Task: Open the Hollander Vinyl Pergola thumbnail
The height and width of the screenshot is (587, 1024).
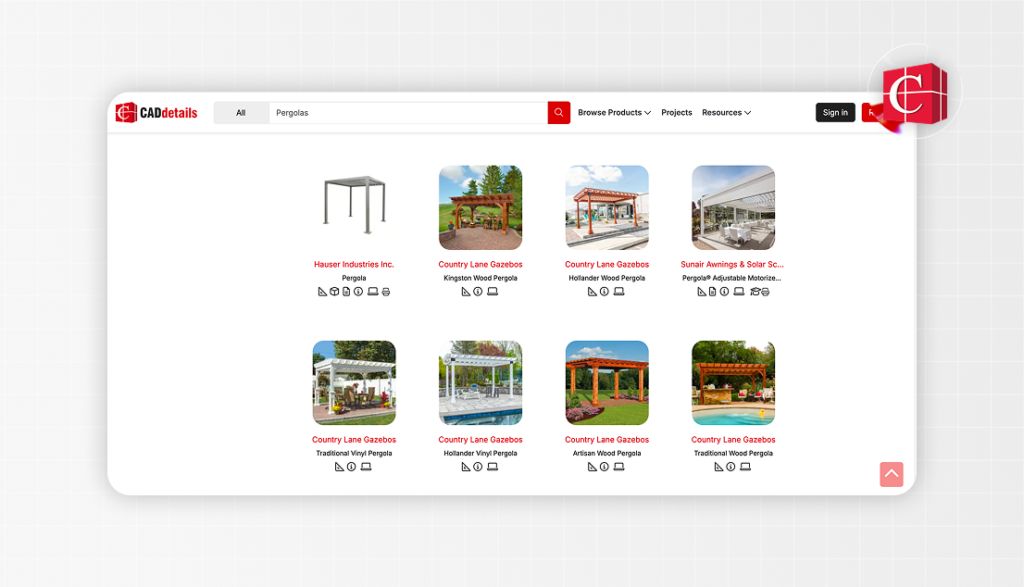Action: click(481, 383)
